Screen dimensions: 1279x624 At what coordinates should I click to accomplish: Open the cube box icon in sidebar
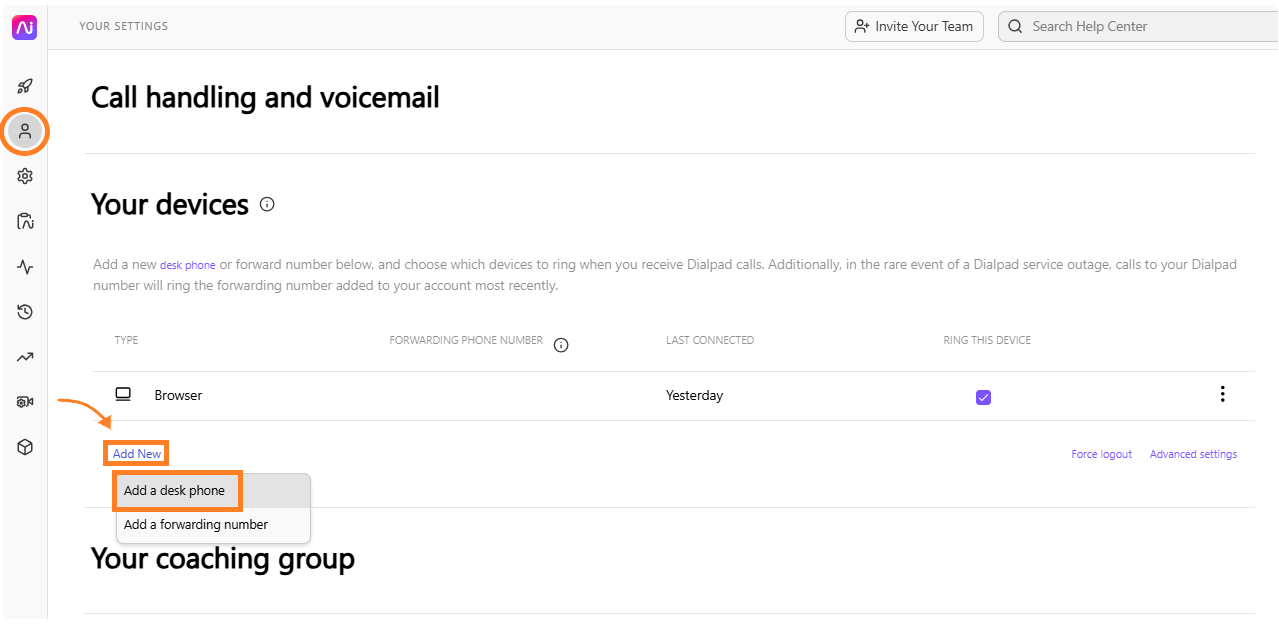(x=25, y=447)
